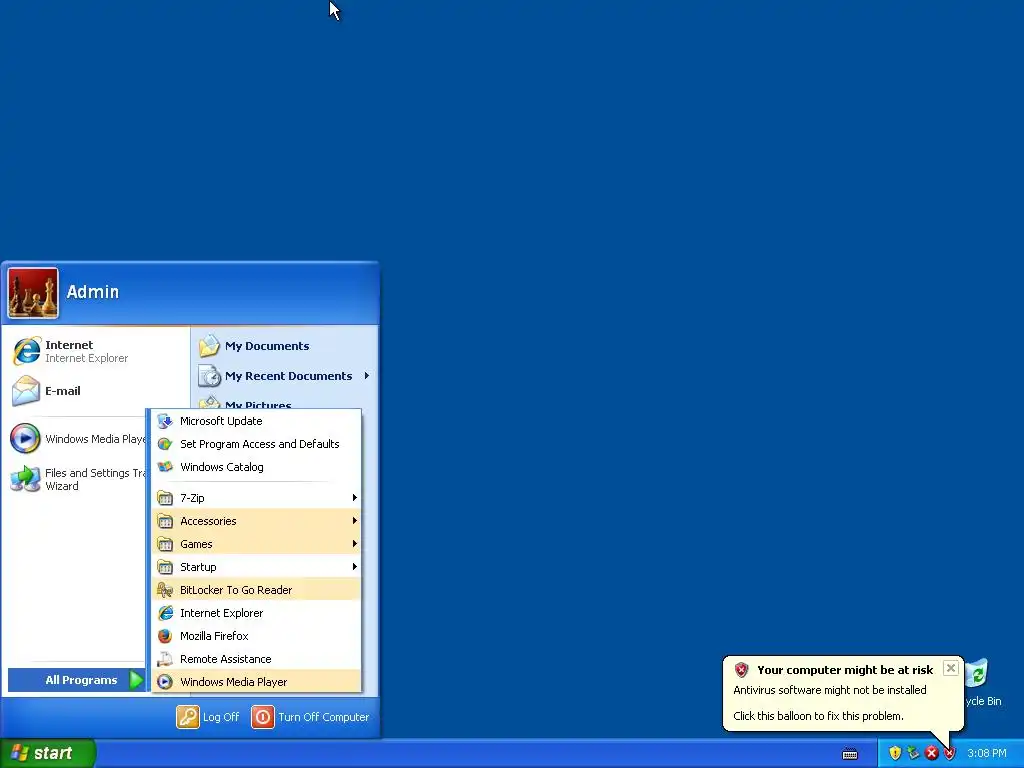Open the pinned E-mail envelope icon
The height and width of the screenshot is (768, 1024).
click(26, 391)
